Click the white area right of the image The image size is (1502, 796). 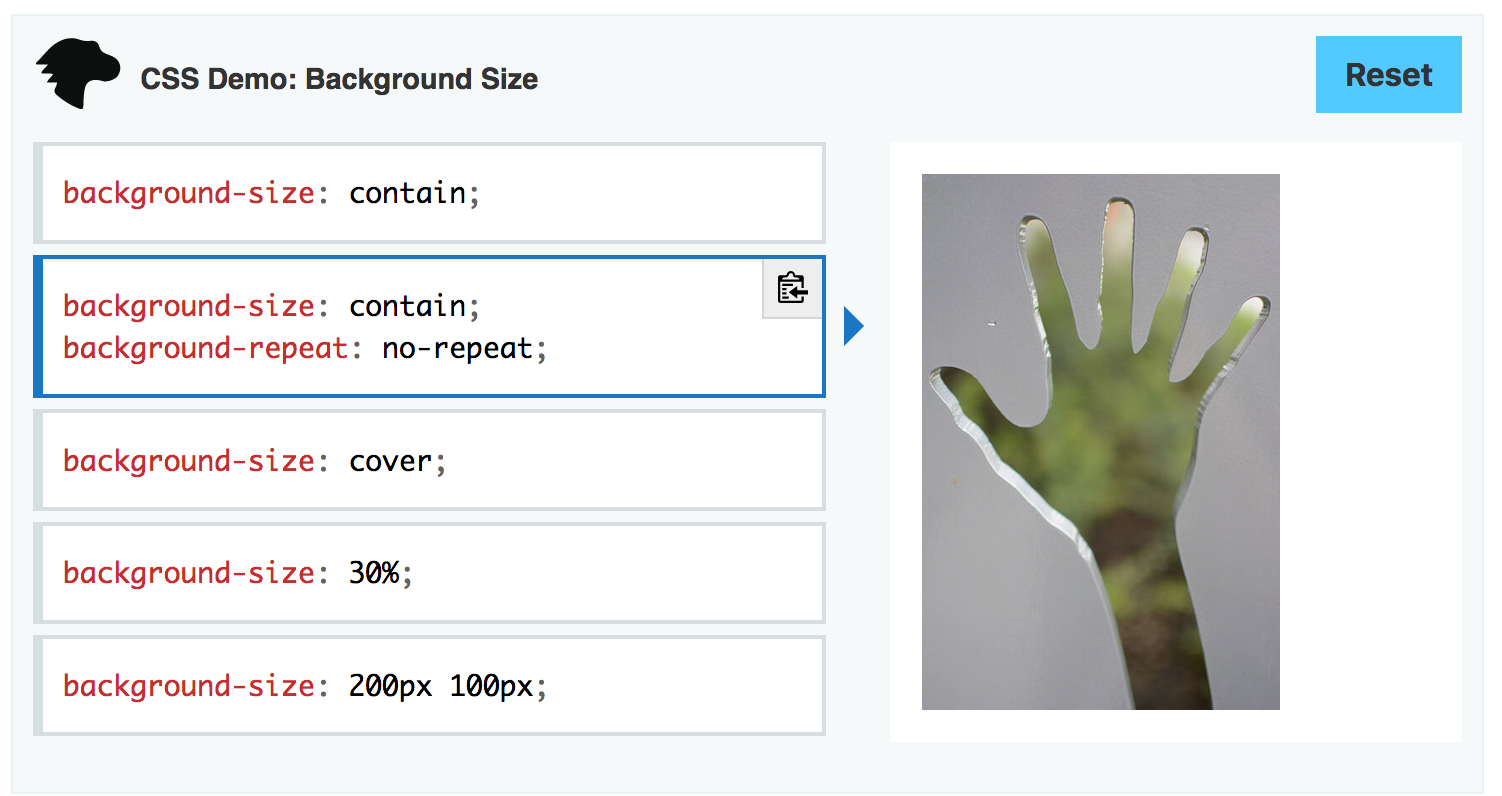pos(1370,442)
